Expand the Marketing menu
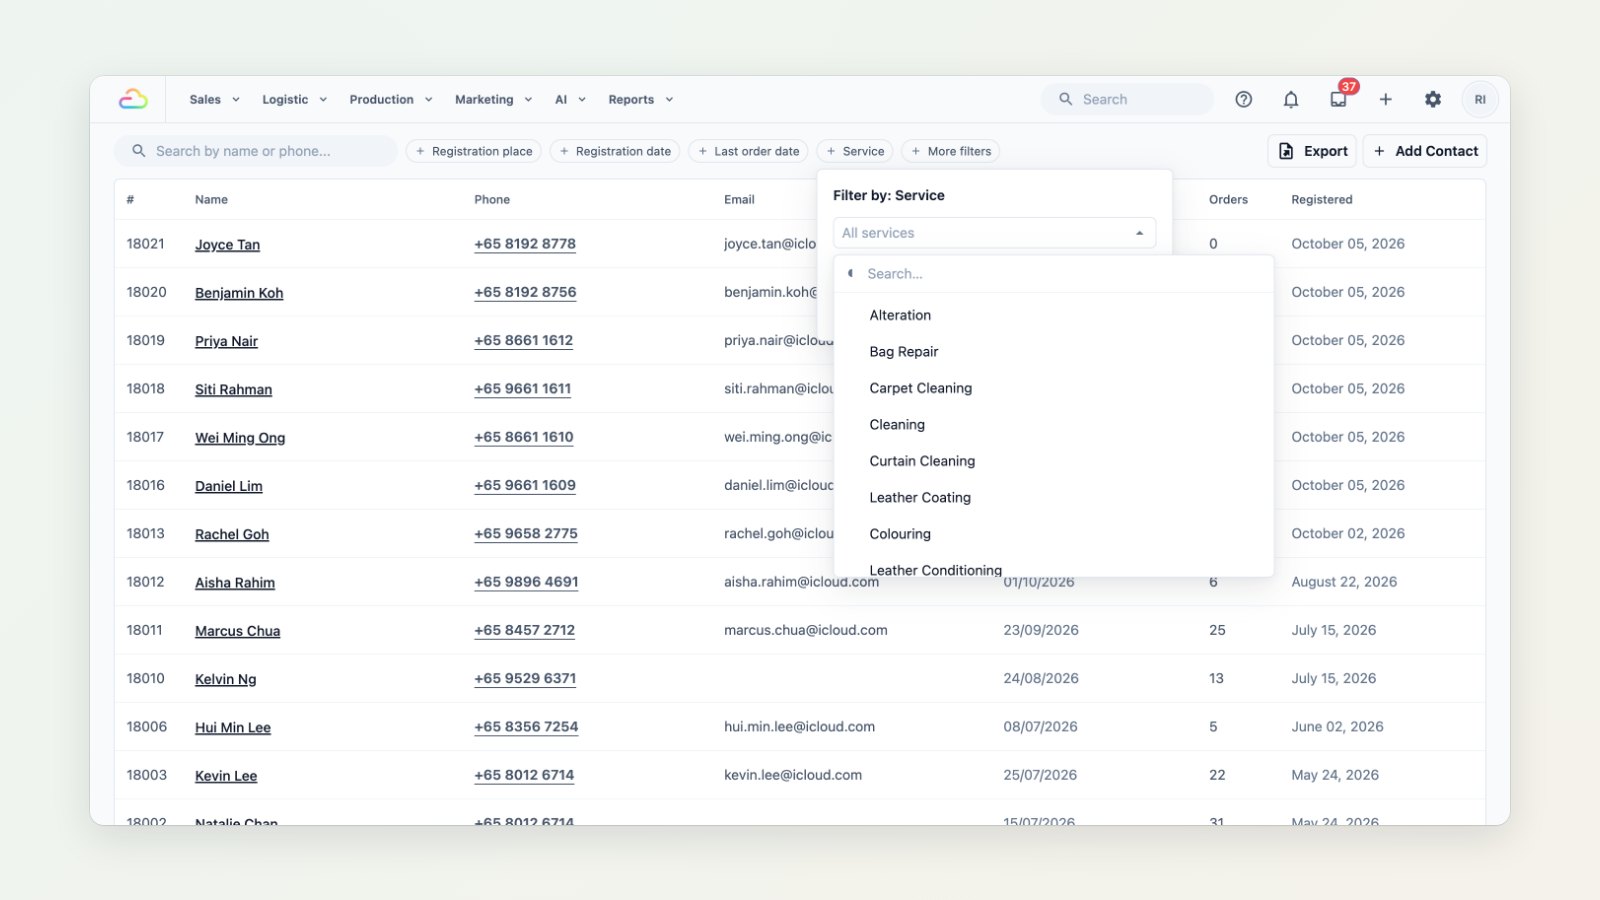 click(x=493, y=99)
